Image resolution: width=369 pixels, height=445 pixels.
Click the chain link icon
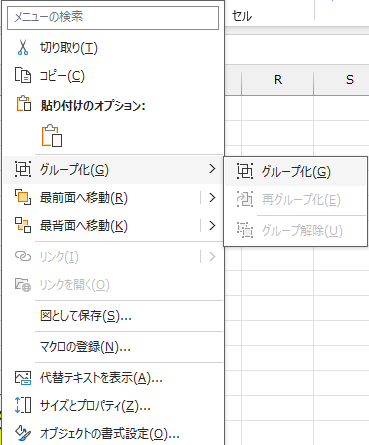click(x=23, y=256)
